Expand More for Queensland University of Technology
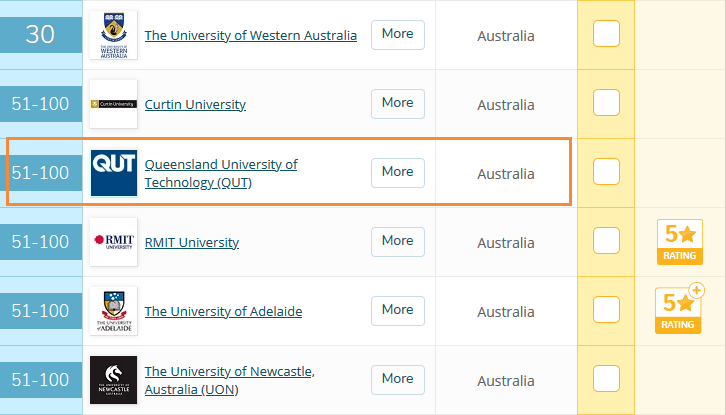Image resolution: width=726 pixels, height=415 pixels. [x=397, y=172]
